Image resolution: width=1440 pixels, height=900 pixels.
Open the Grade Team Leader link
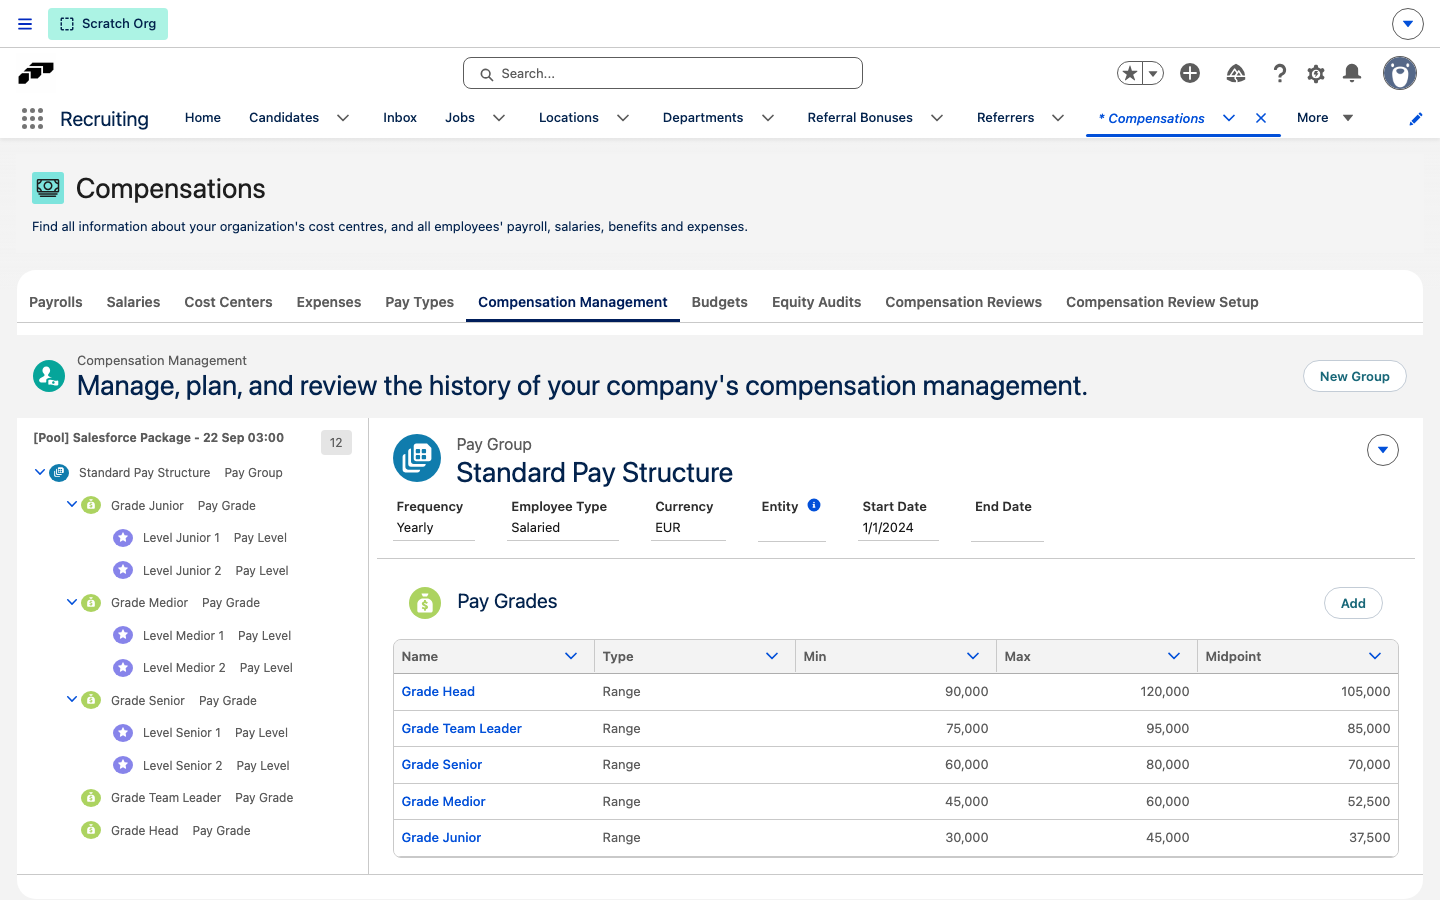click(x=462, y=729)
